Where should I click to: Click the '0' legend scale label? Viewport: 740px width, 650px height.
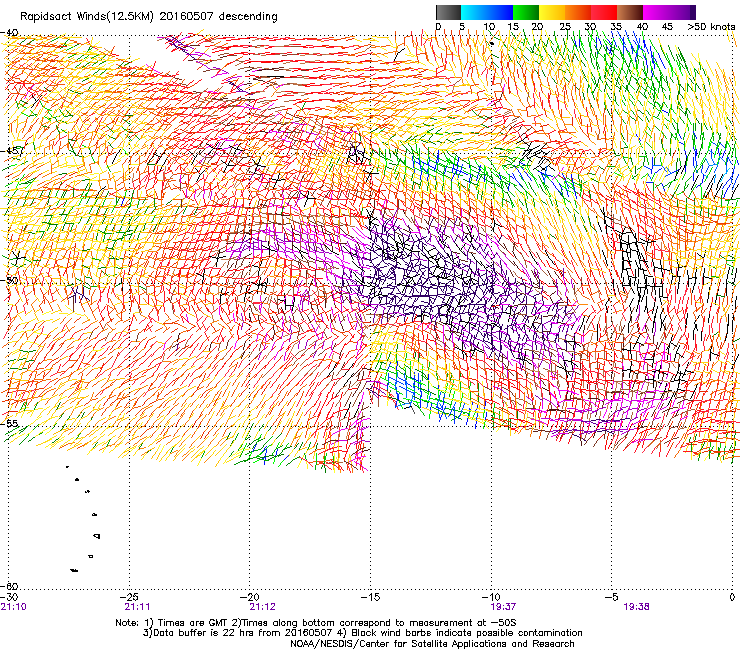coord(438,26)
